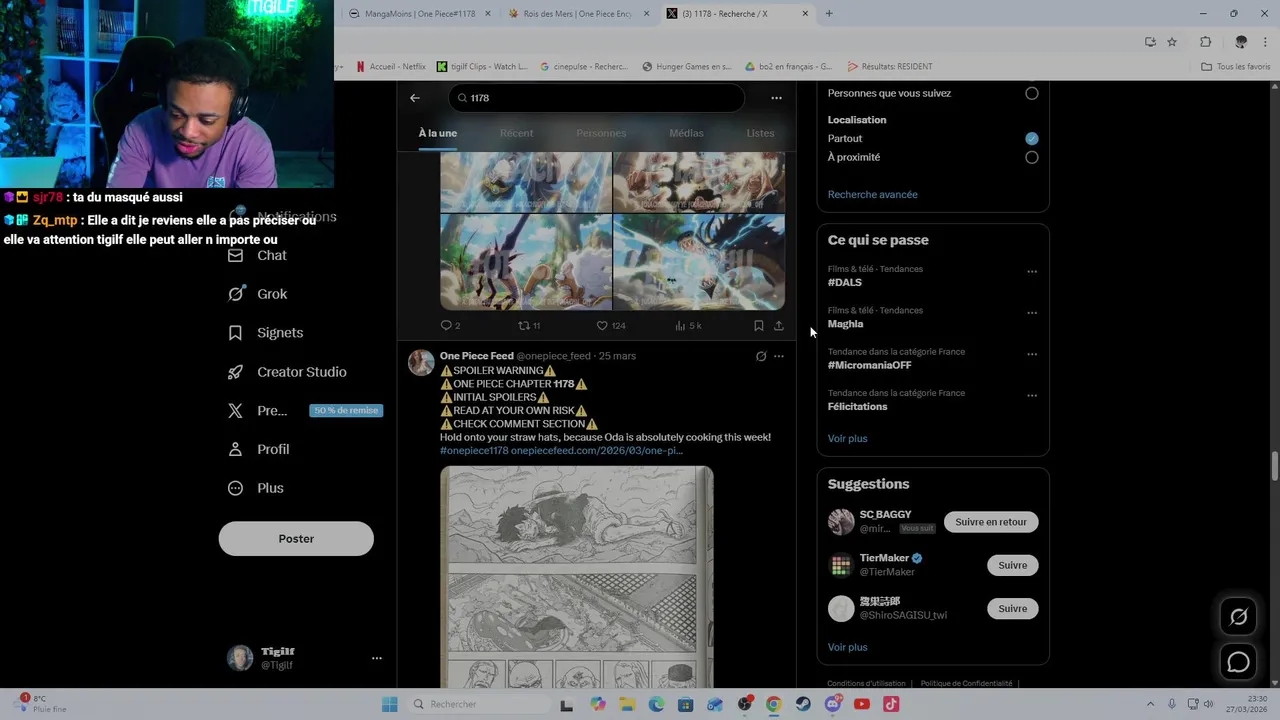Click the X search field containing 1178
This screenshot has height=720, width=1280.
pos(597,98)
